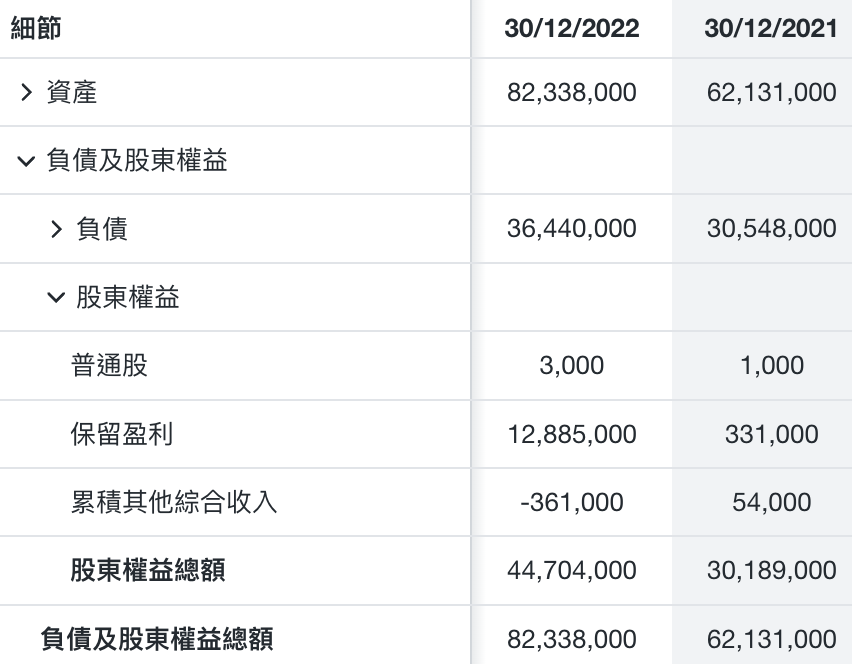The height and width of the screenshot is (664, 852).
Task: Collapse the 股東權益 section chevron
Action: pyautogui.click(x=56, y=297)
